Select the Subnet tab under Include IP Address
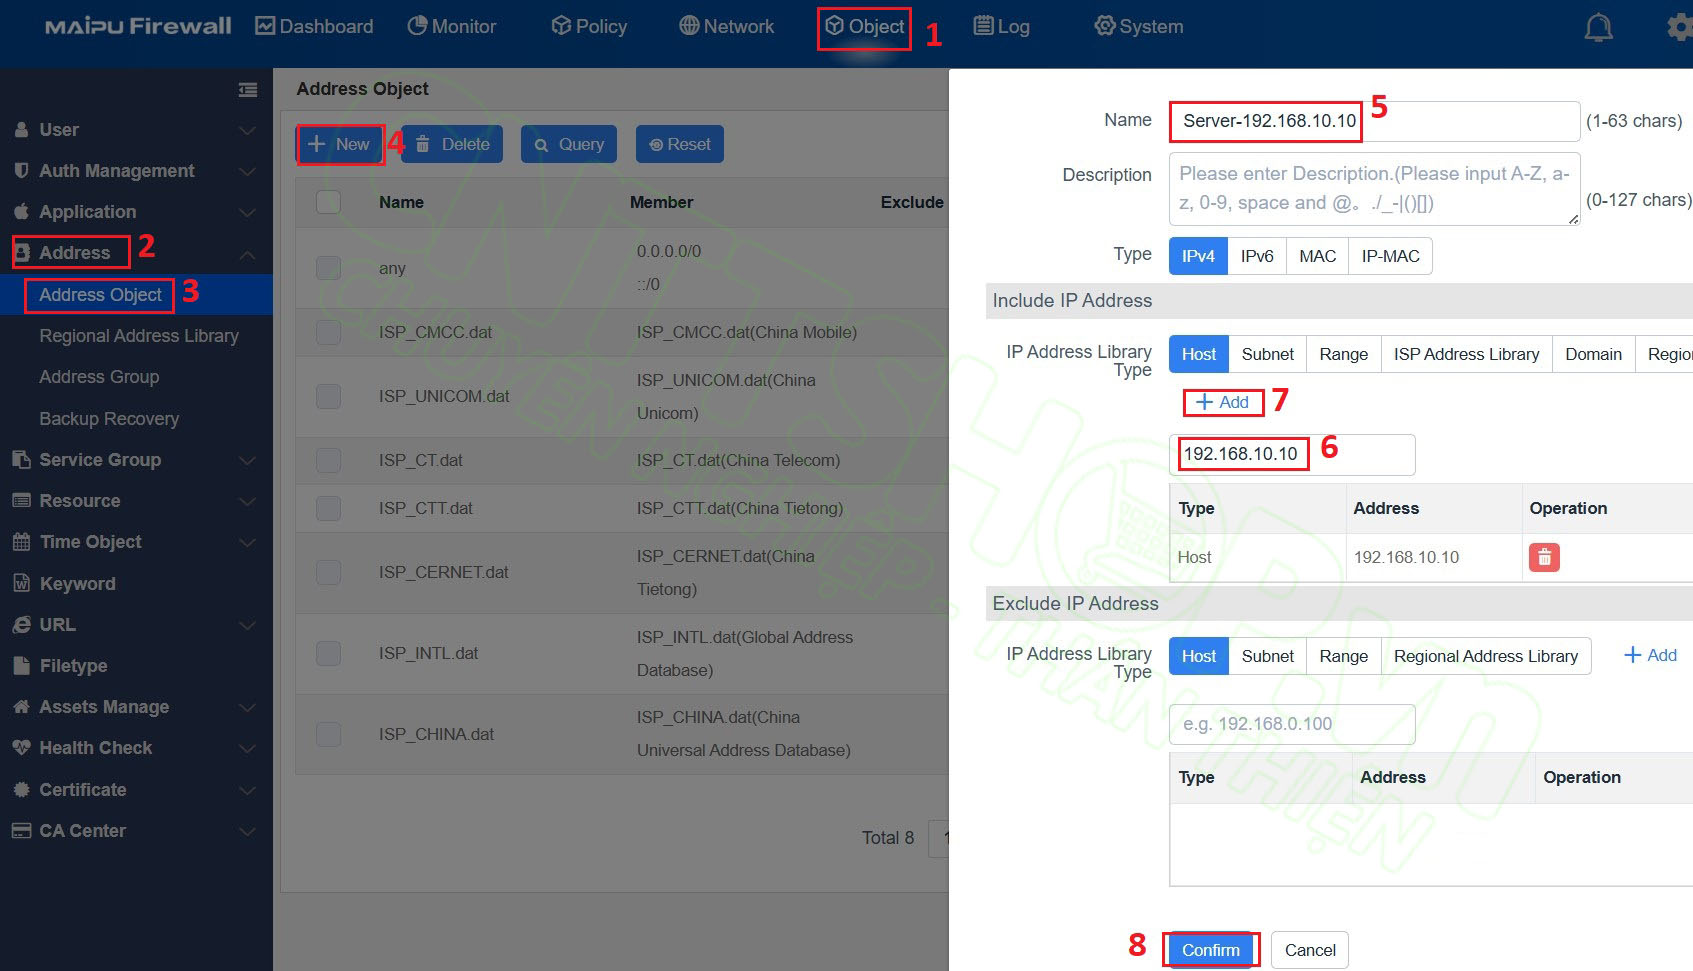1693x971 pixels. tap(1266, 354)
